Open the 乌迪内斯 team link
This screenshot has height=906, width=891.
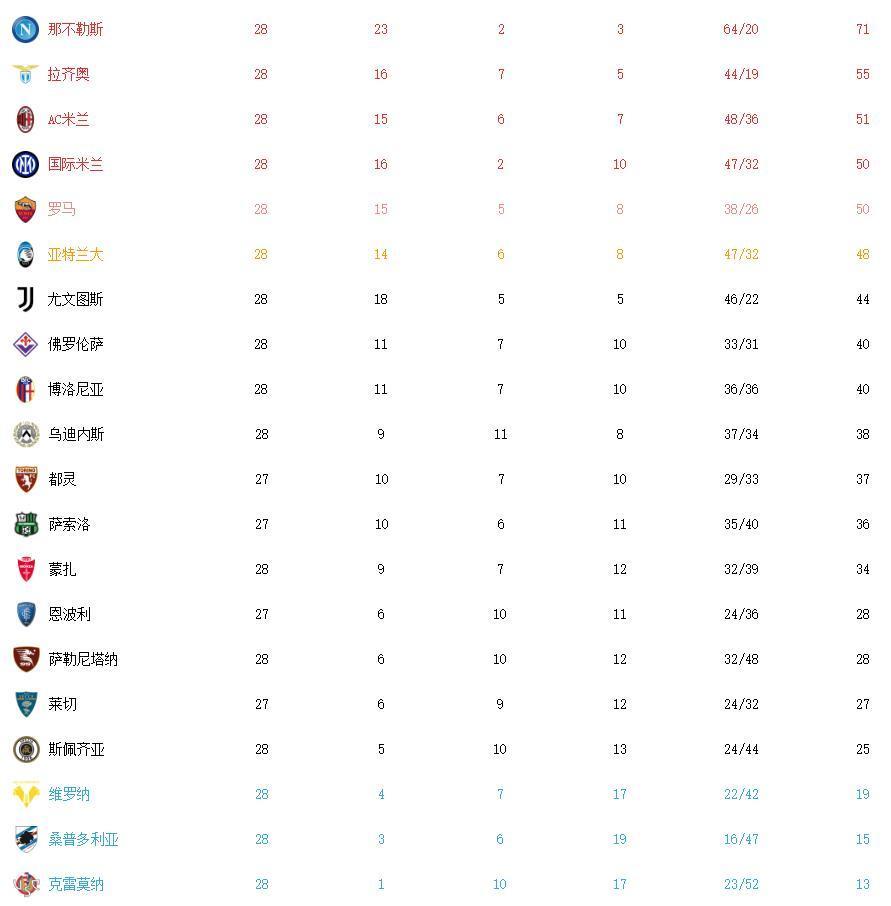pyautogui.click(x=75, y=434)
